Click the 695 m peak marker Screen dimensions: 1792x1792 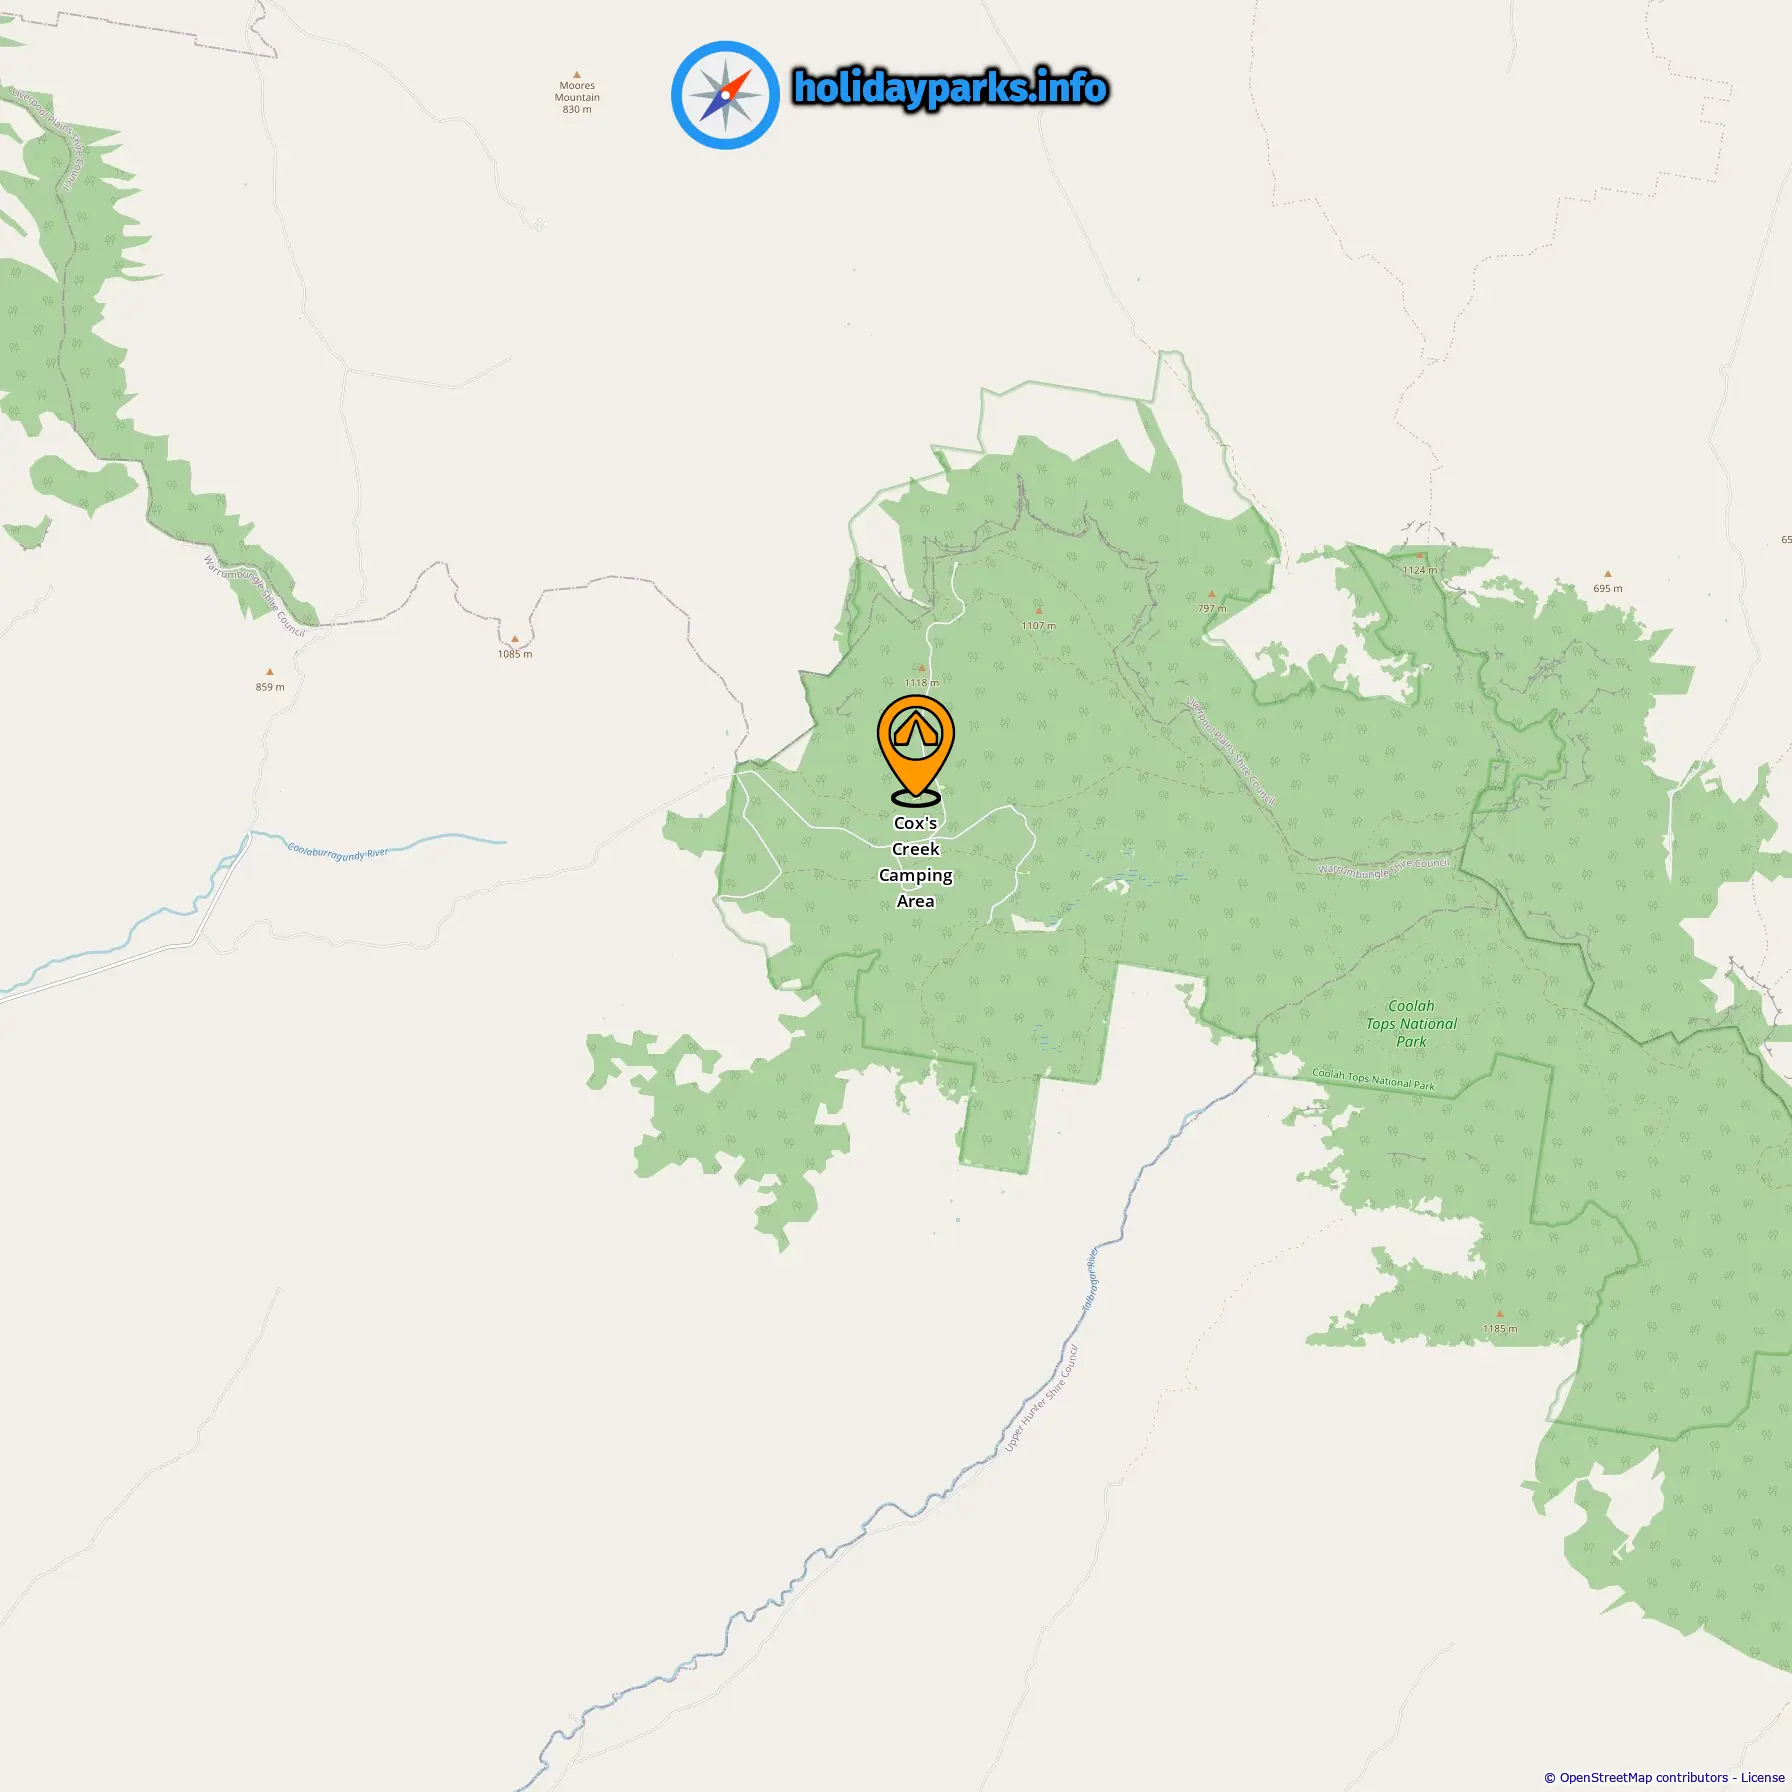[1608, 575]
